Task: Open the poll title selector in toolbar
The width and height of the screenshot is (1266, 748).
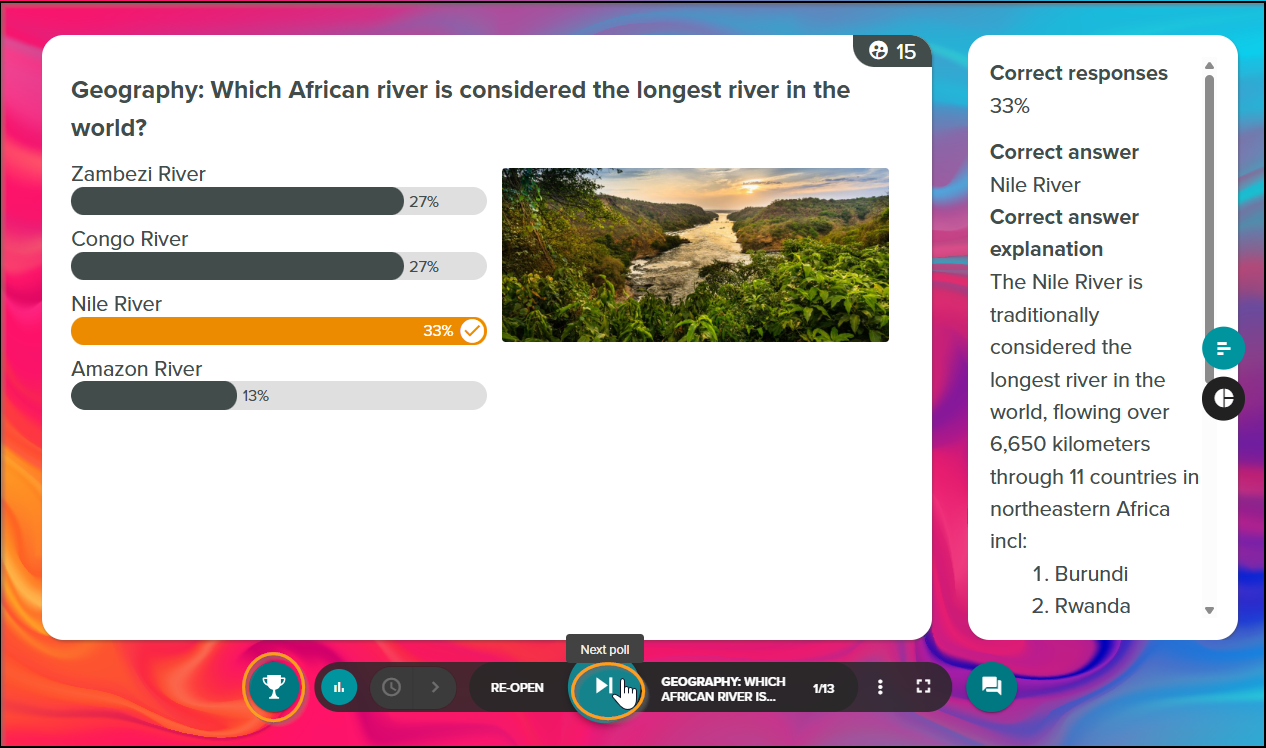Action: [x=723, y=688]
